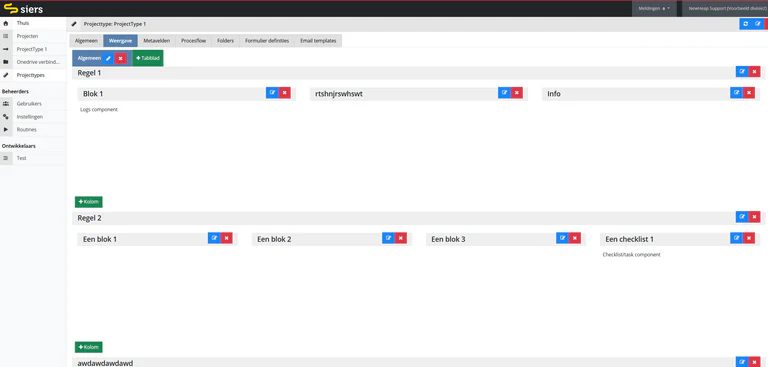Click the Regel 2 heading
The height and width of the screenshot is (367, 768).
tap(89, 218)
